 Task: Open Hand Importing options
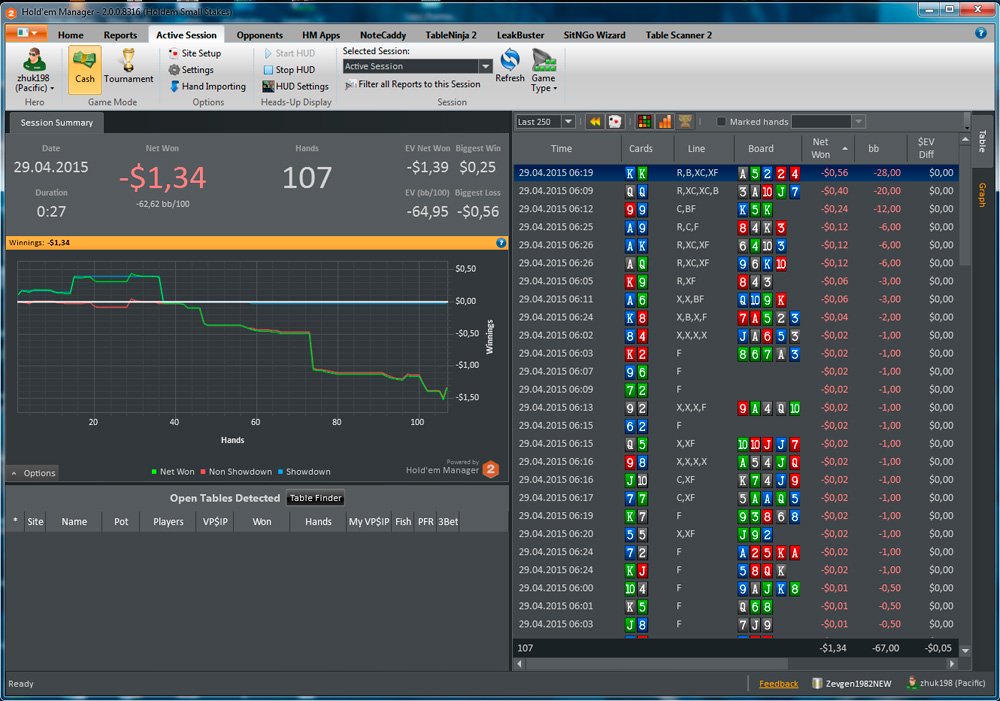point(208,86)
